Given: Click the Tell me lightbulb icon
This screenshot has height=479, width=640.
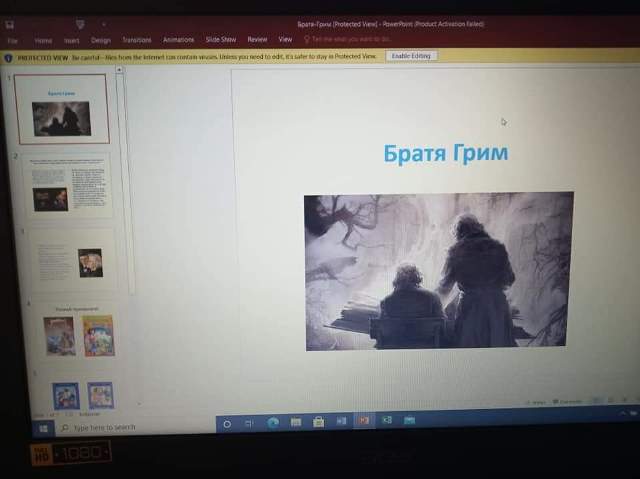Looking at the screenshot, I should pyautogui.click(x=307, y=39).
